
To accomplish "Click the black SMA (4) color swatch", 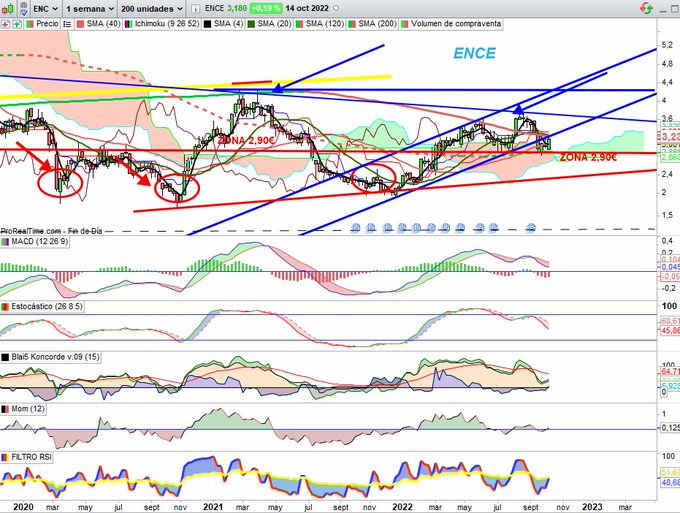I will click(x=207, y=24).
